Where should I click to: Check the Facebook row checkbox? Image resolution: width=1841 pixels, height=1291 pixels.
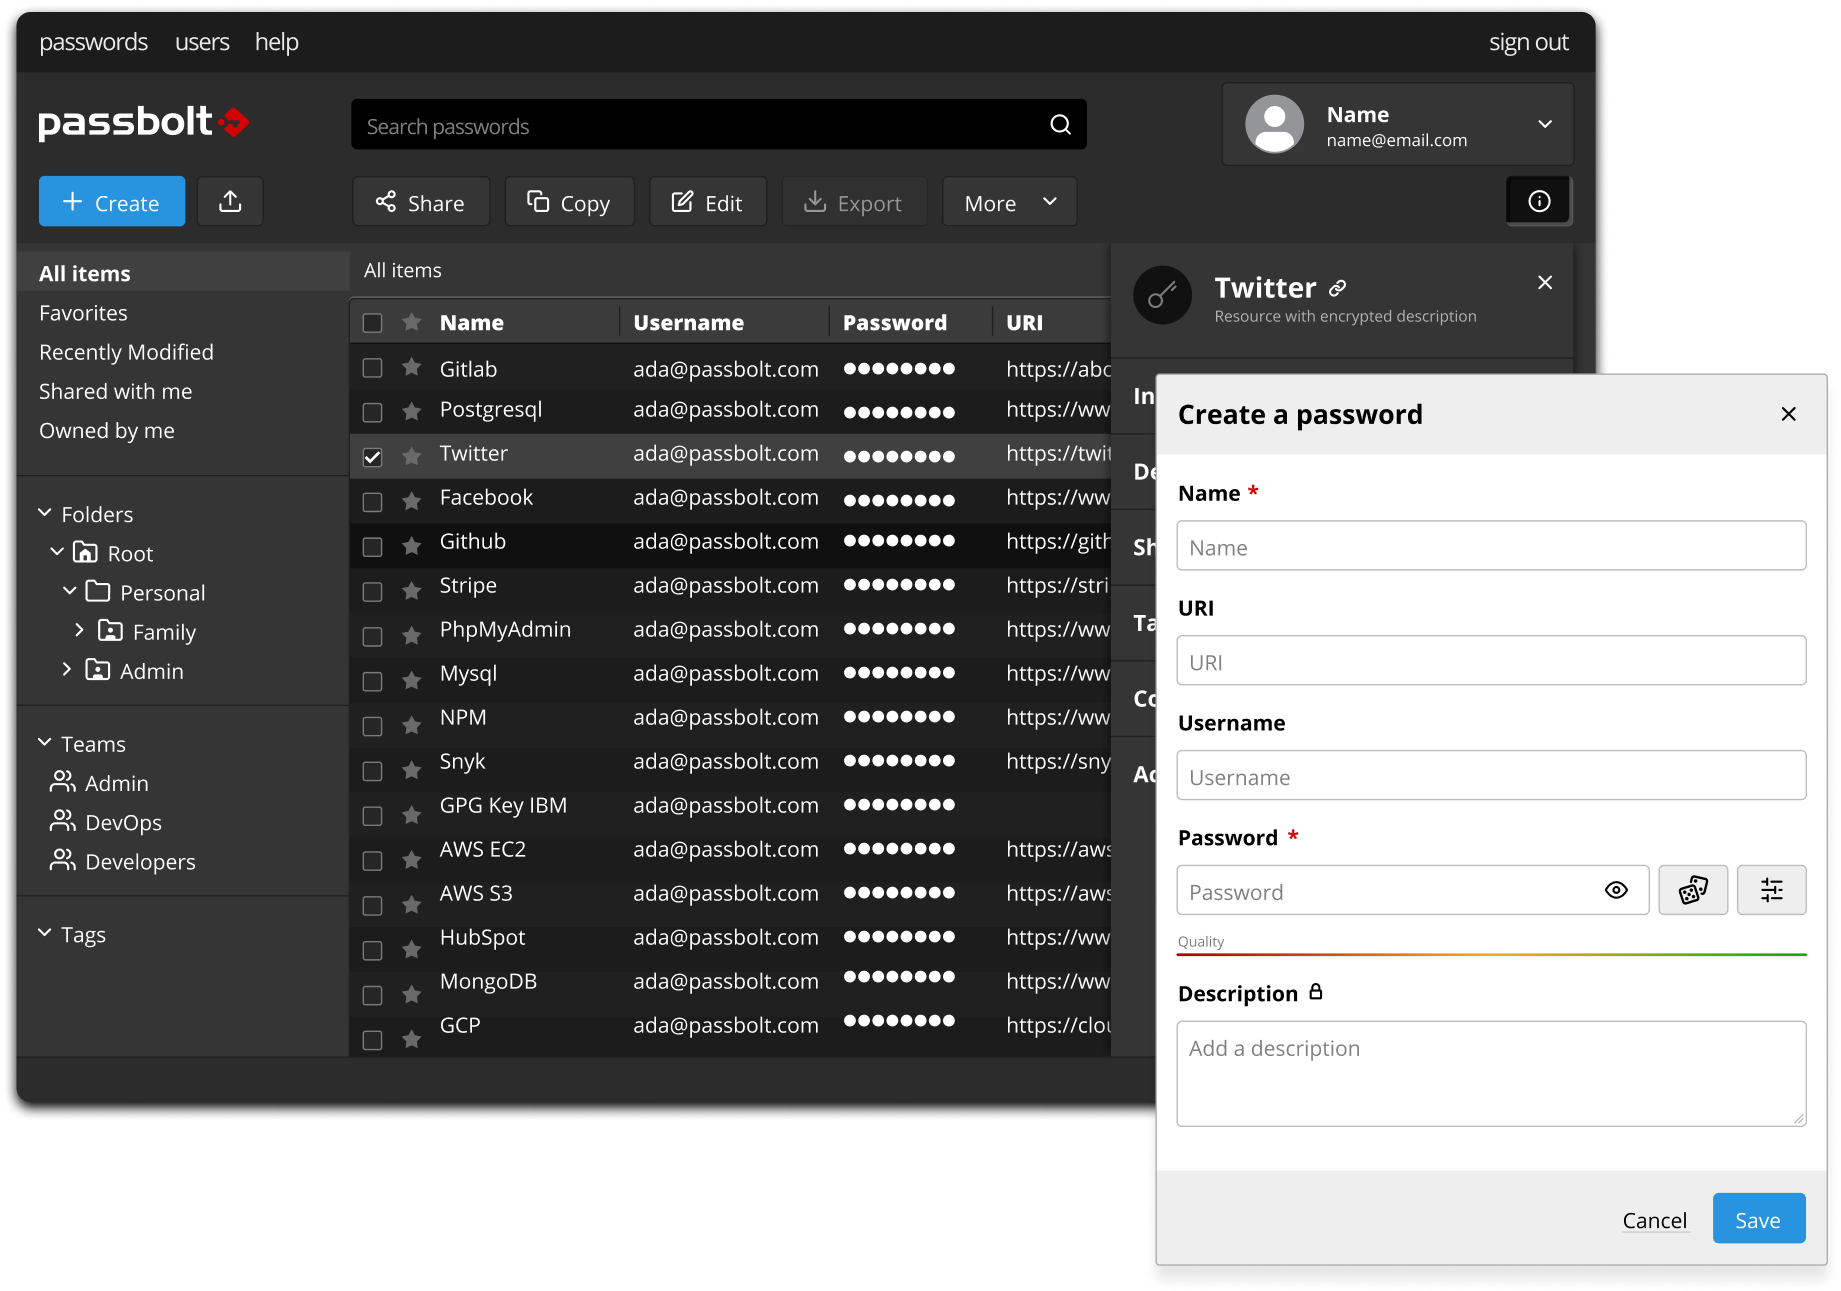coord(372,501)
